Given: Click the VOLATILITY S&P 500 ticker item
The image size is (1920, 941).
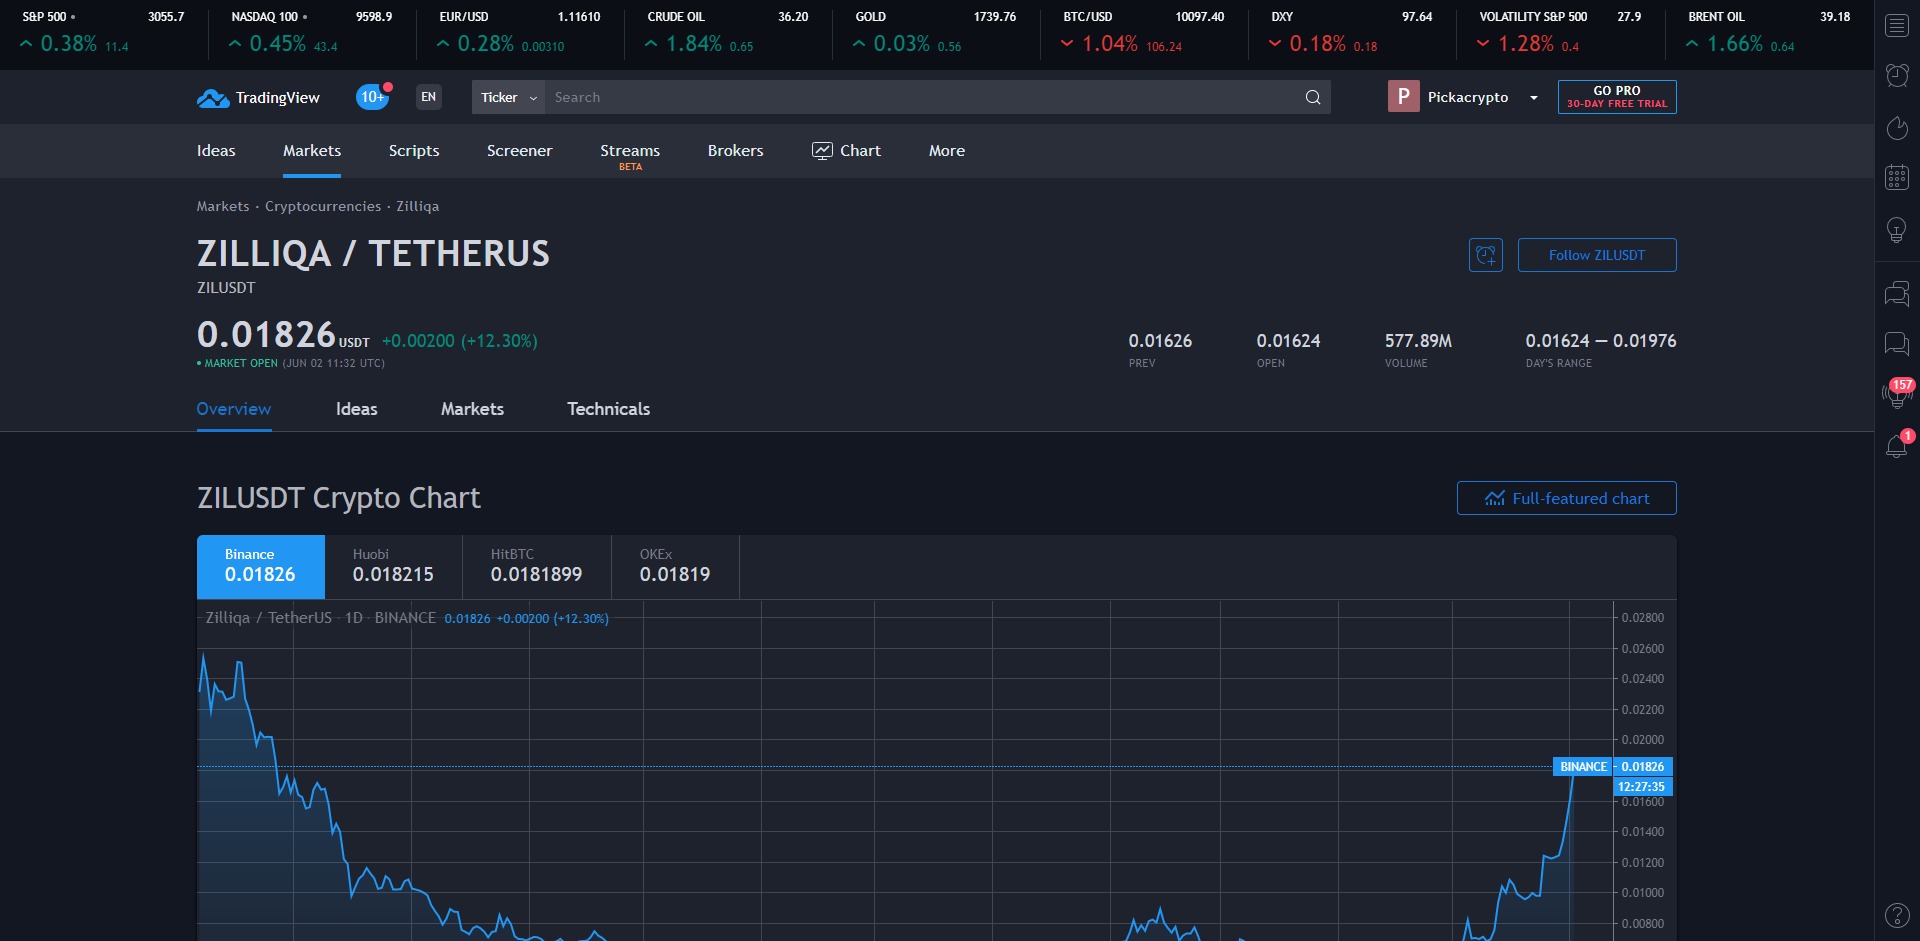Looking at the screenshot, I should 1560,32.
